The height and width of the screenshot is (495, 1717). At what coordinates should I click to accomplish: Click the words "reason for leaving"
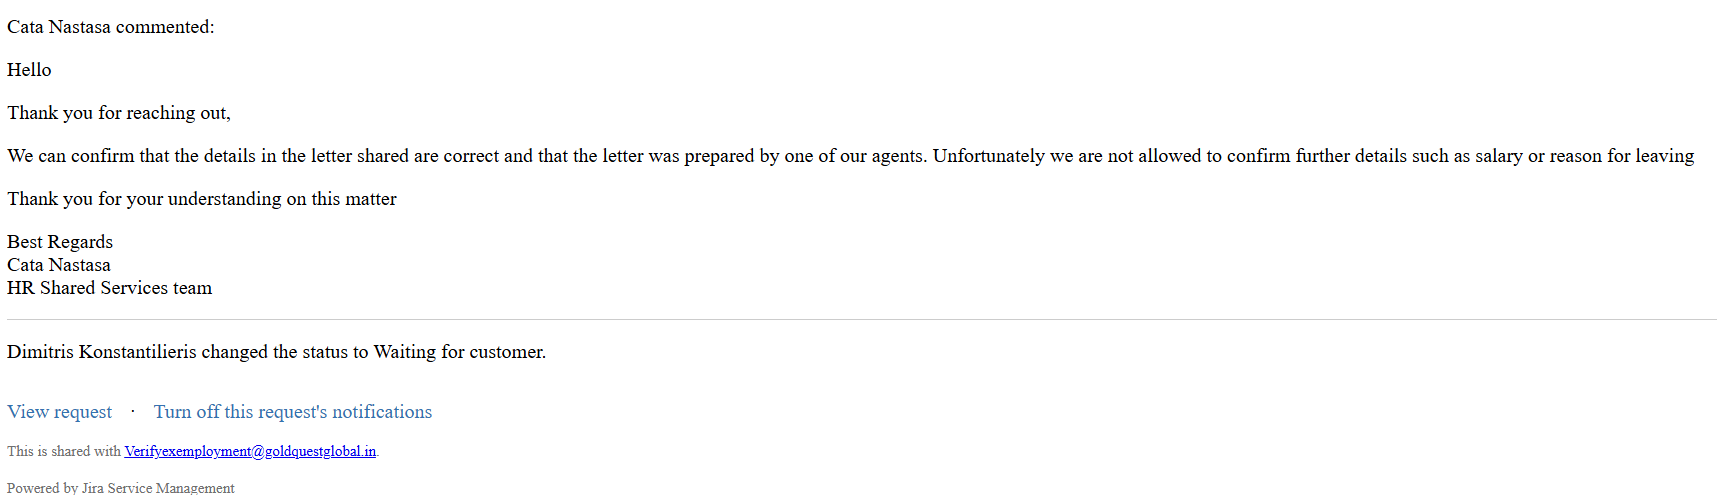click(x=1621, y=156)
